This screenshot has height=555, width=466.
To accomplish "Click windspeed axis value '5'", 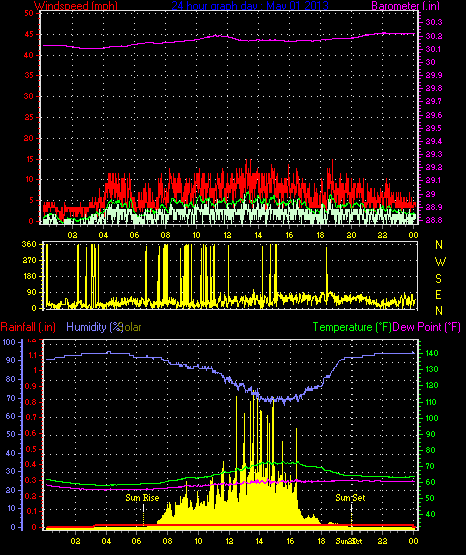I will click(31, 200).
